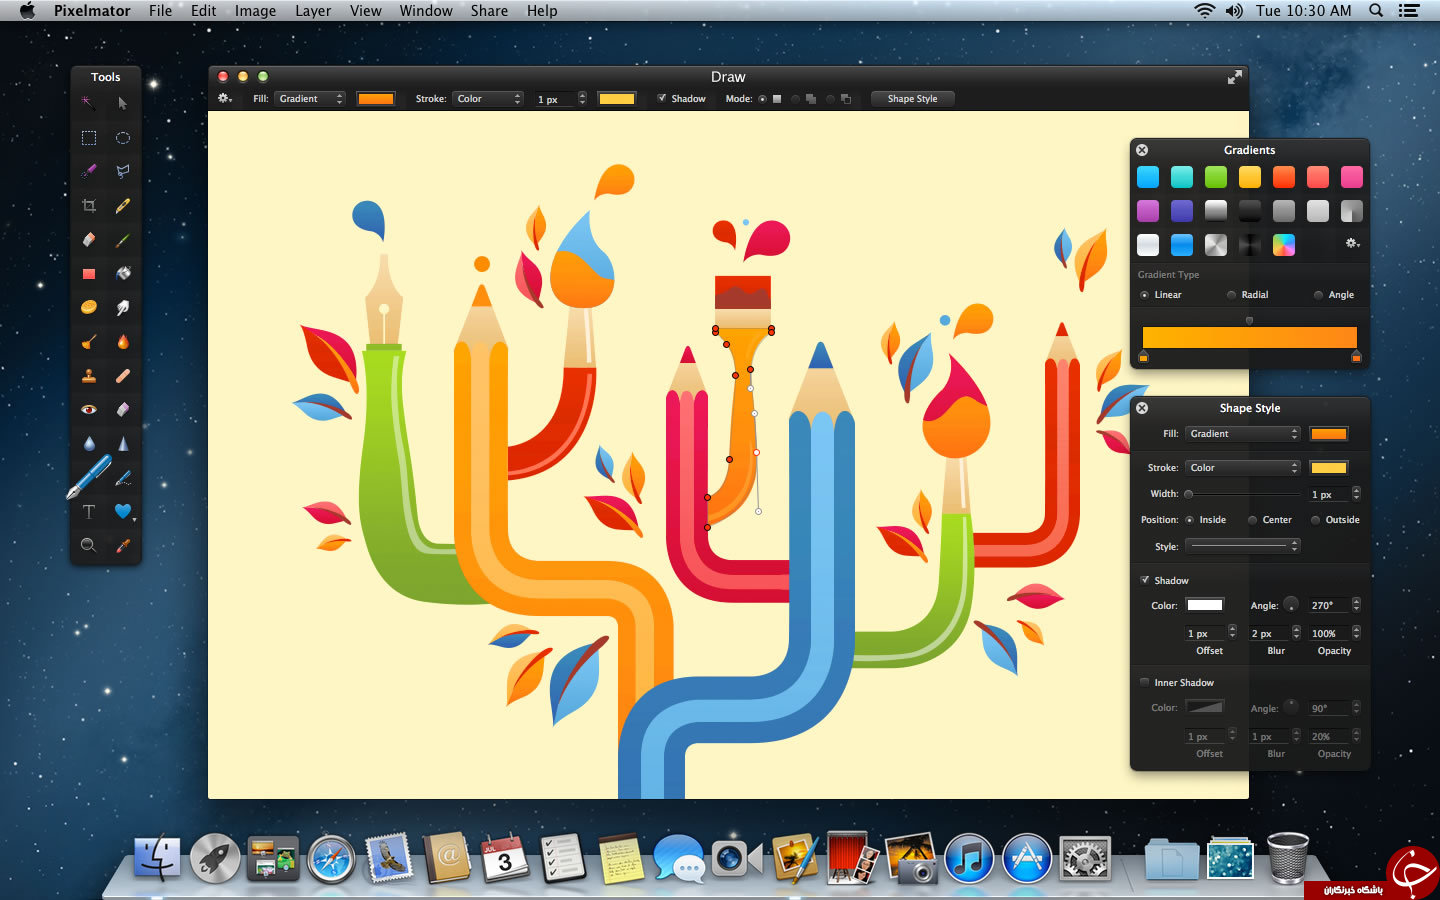
Task: Set stroke position to Inside
Action: click(1190, 520)
